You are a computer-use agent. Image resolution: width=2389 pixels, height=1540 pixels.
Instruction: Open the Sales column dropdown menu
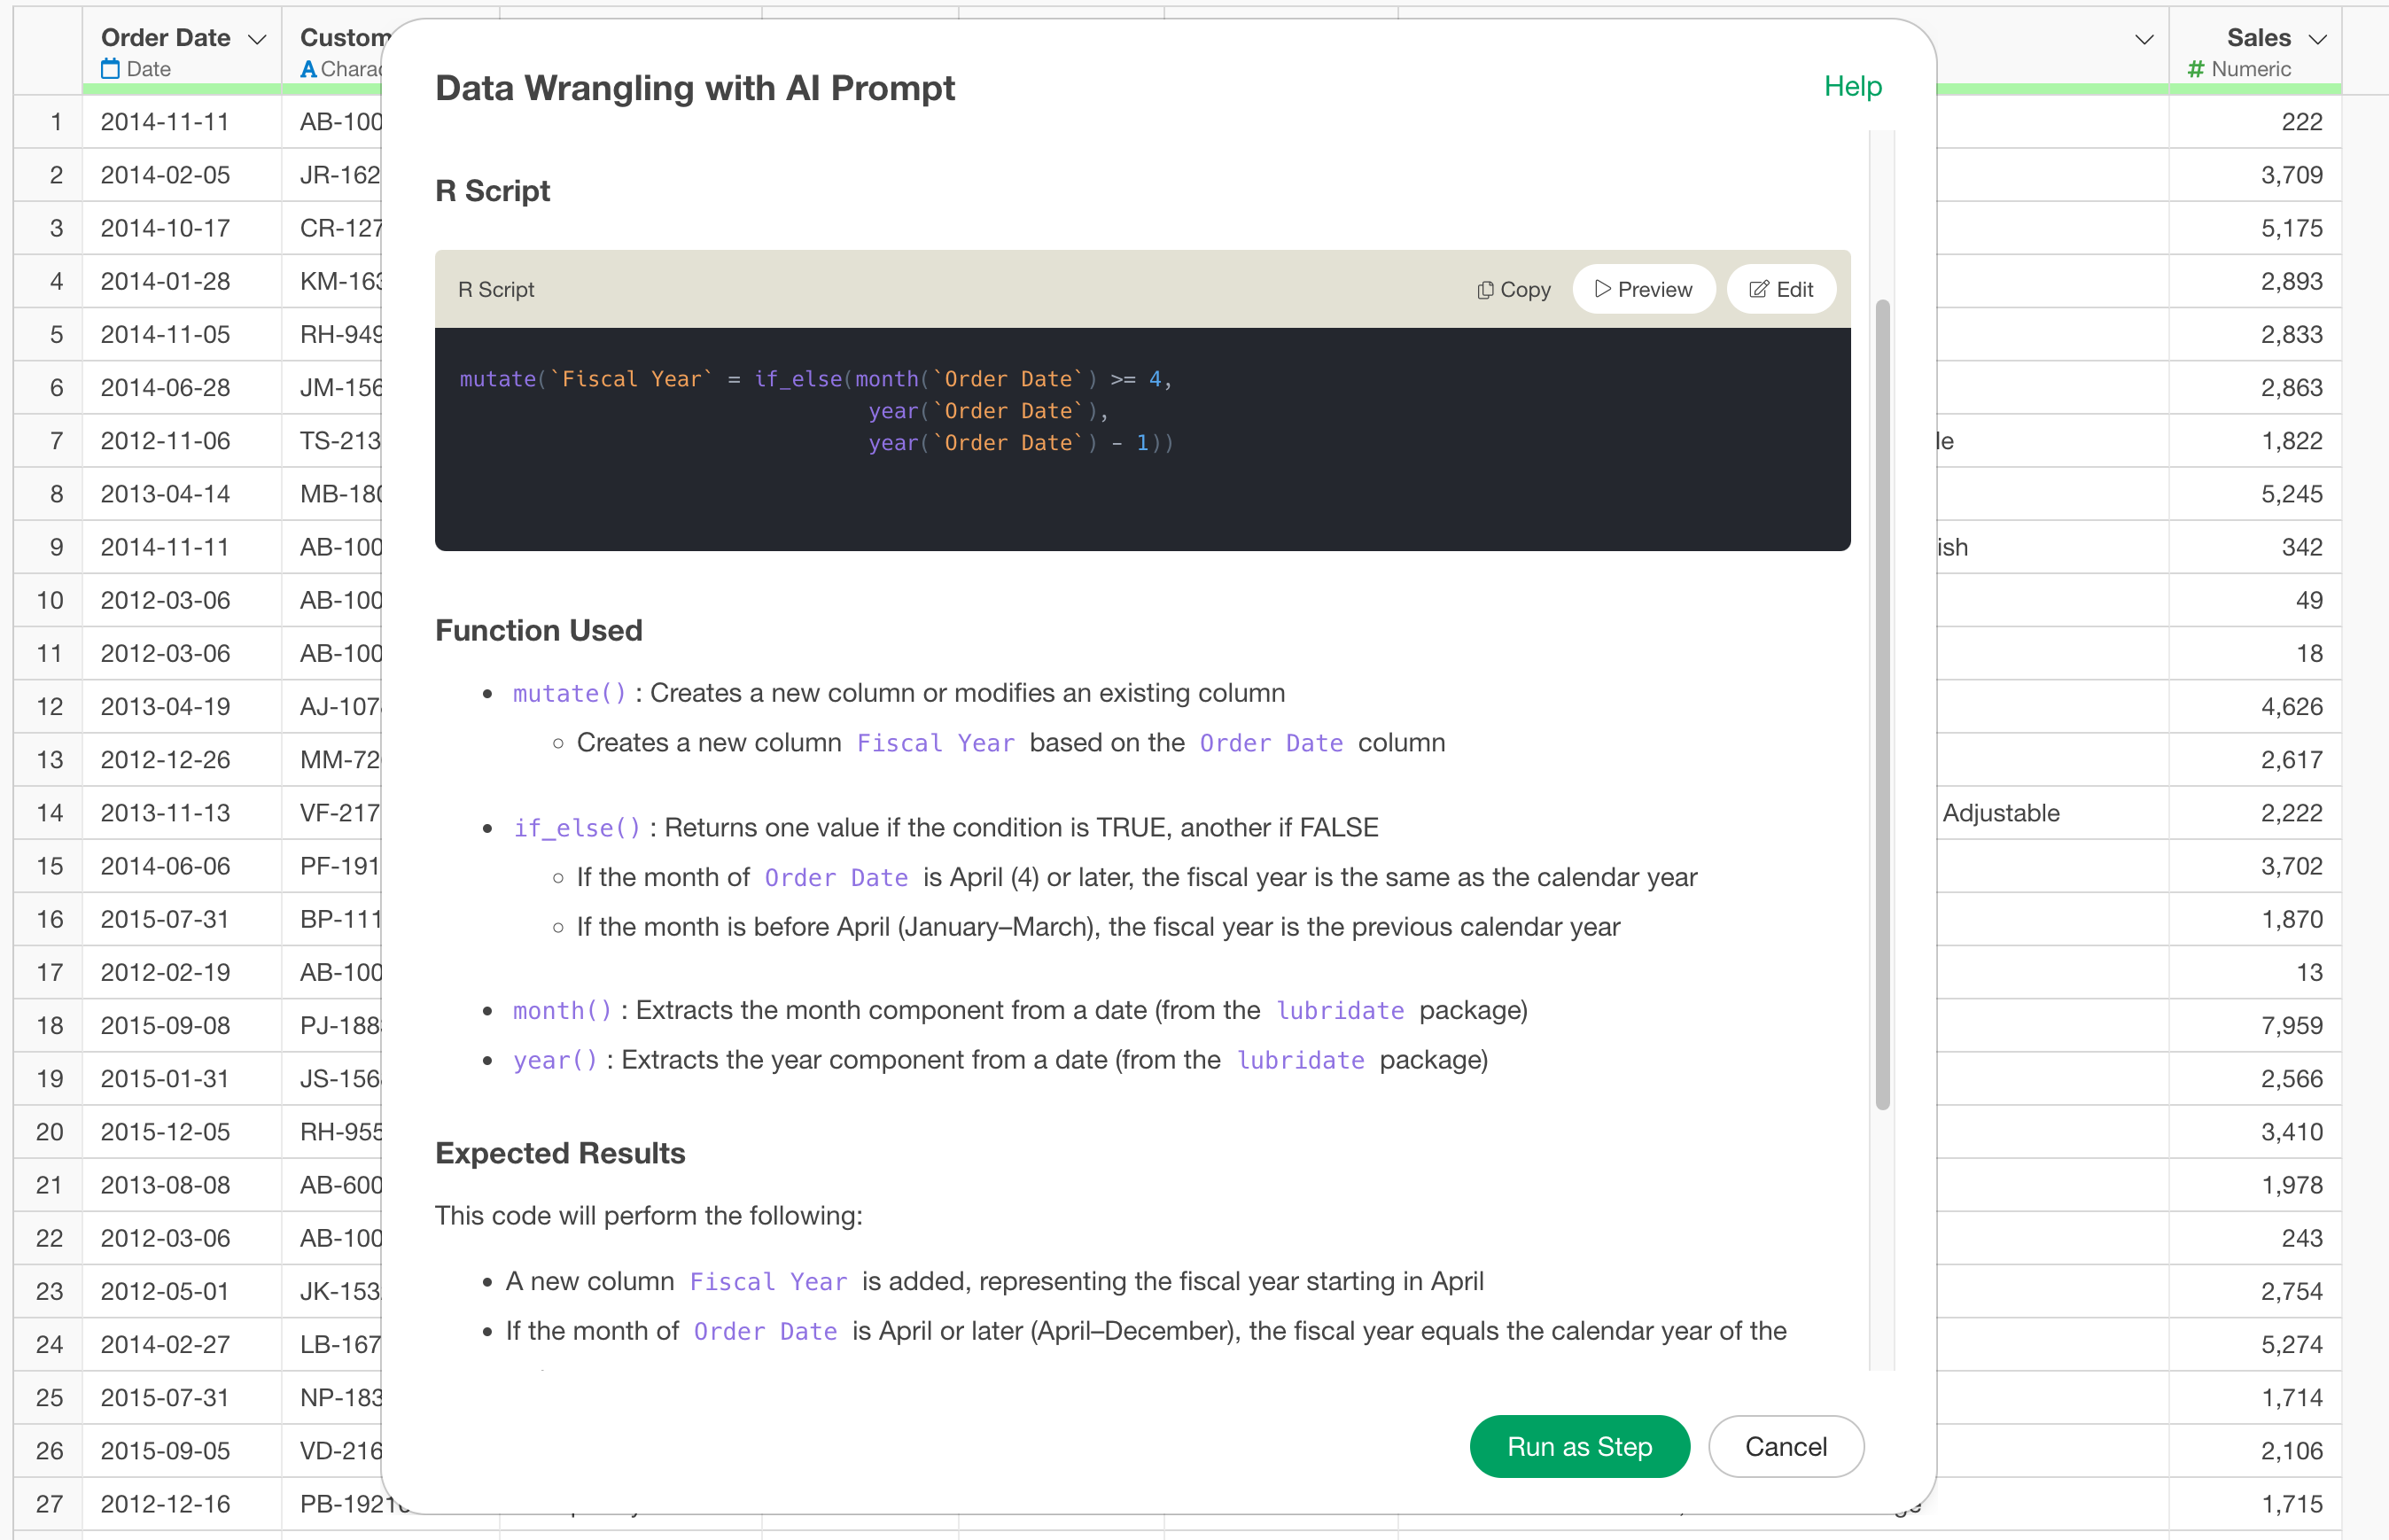(x=2318, y=39)
